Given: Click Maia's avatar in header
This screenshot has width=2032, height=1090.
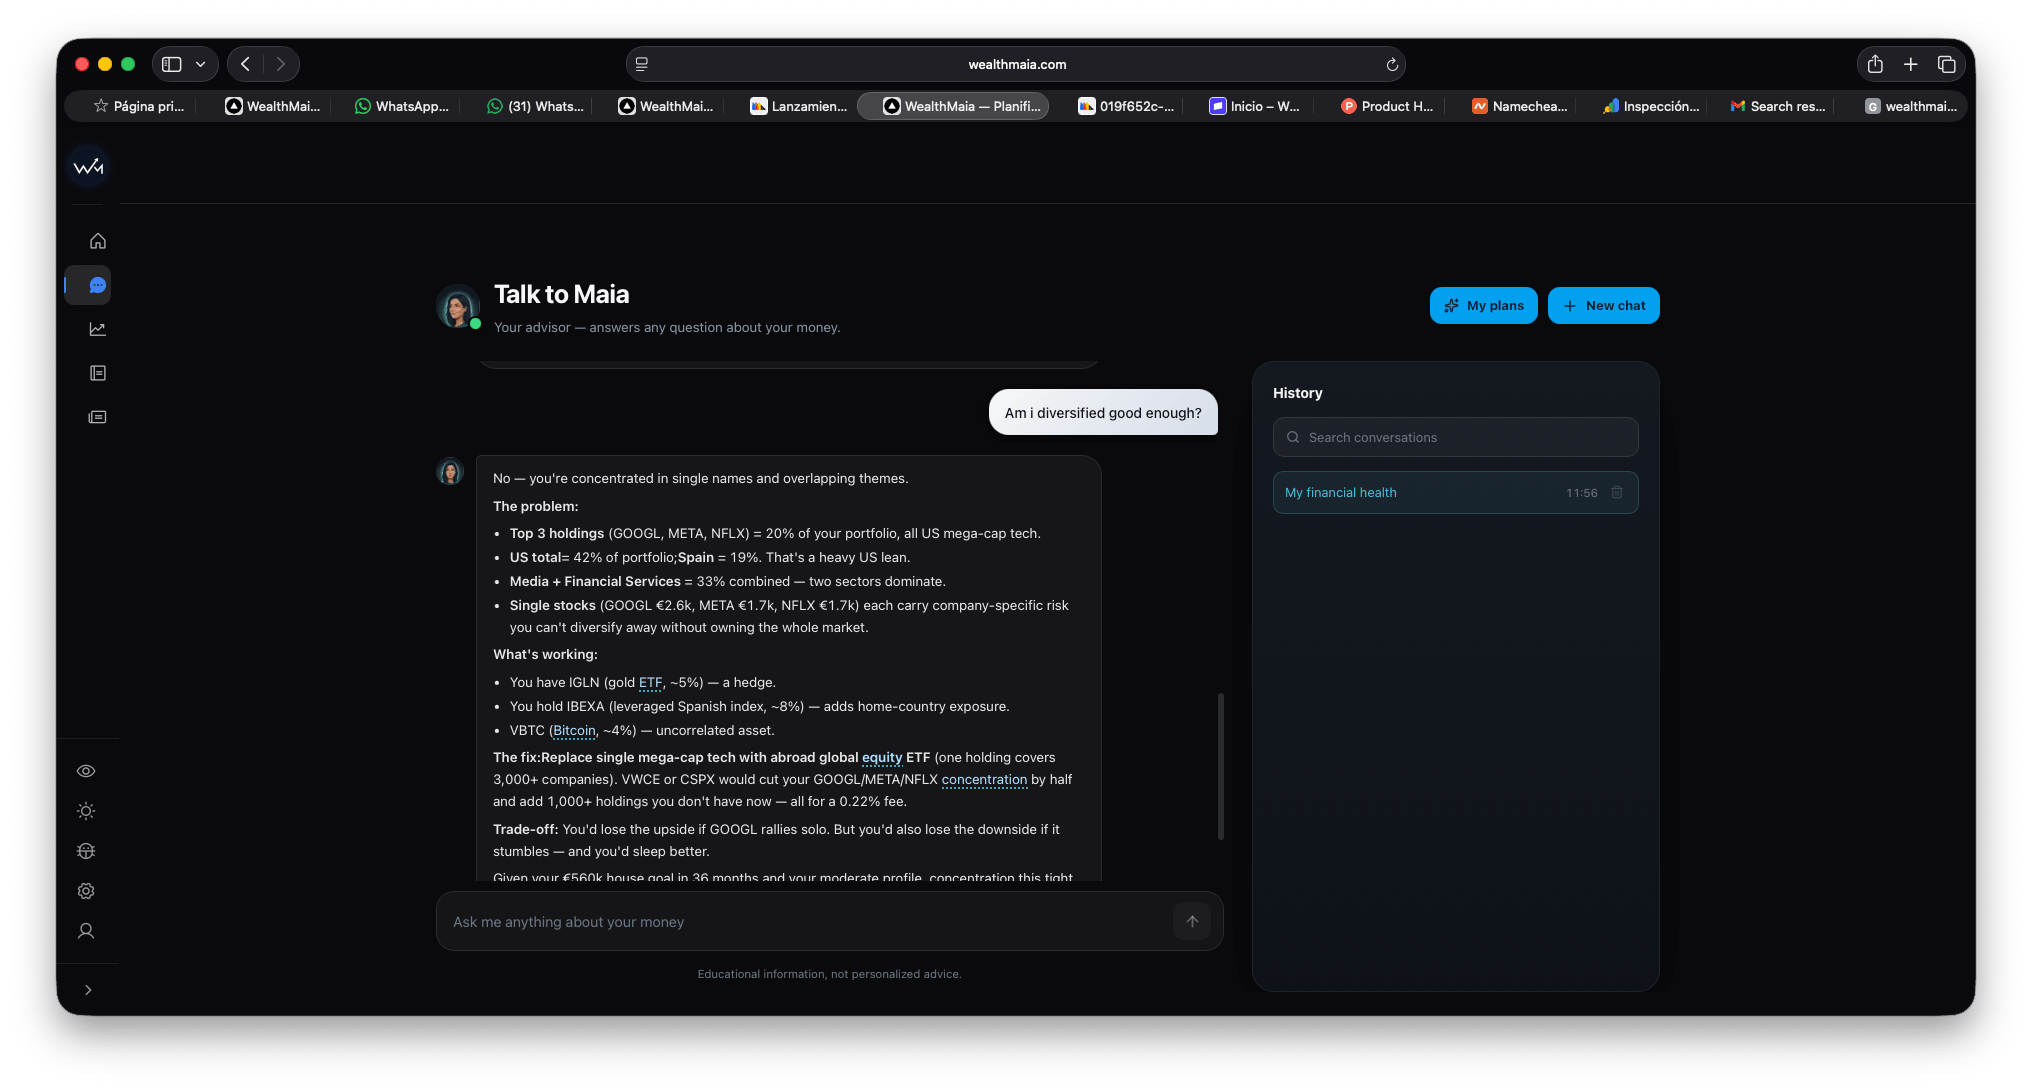Looking at the screenshot, I should (458, 307).
